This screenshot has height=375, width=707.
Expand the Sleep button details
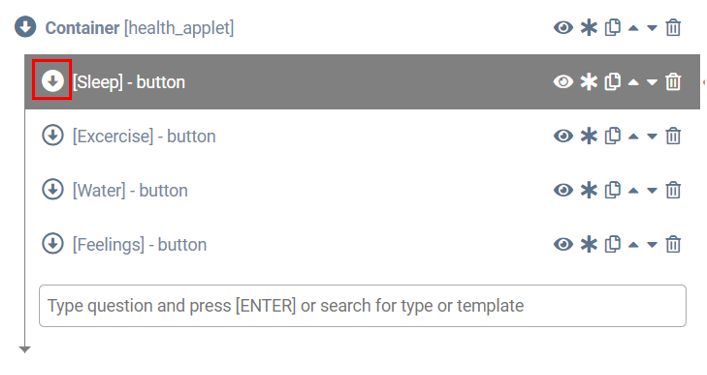tap(53, 81)
